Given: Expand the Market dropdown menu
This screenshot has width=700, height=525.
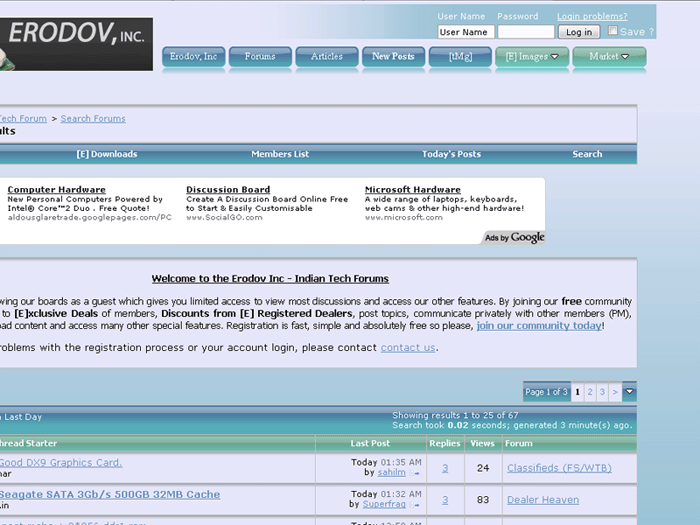Looking at the screenshot, I should (x=609, y=57).
